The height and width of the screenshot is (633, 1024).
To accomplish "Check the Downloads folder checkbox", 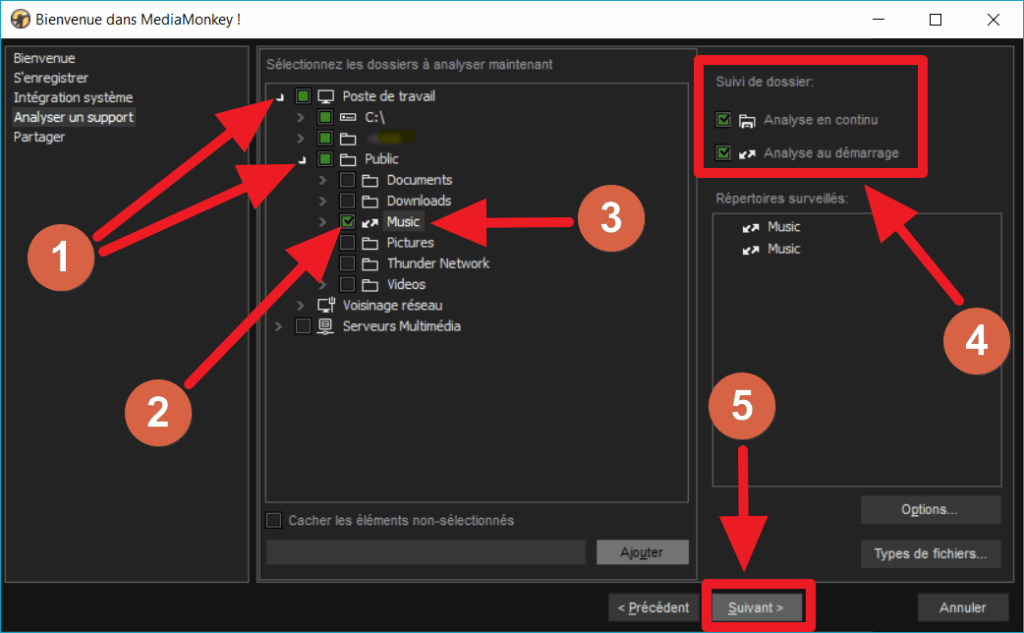I will tap(347, 201).
